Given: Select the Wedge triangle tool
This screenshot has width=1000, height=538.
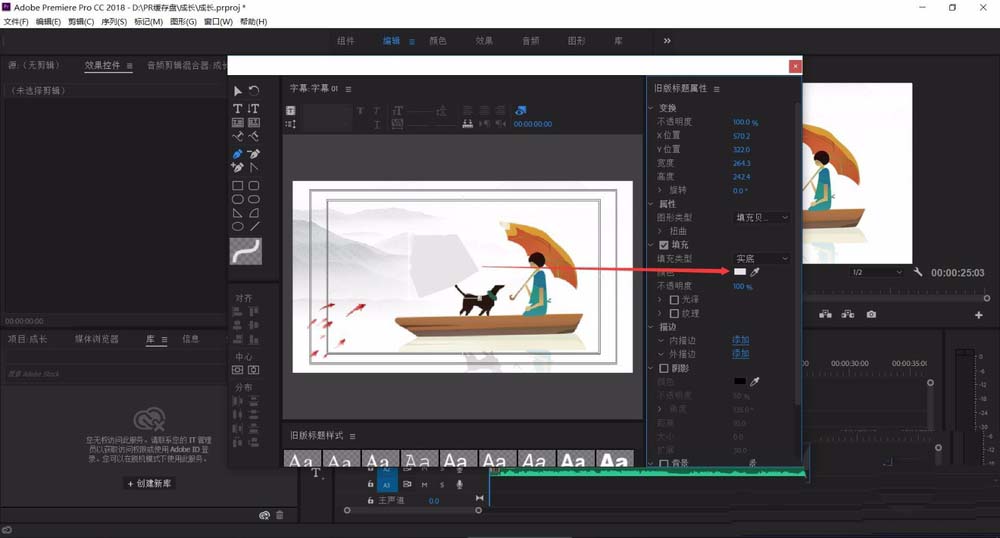Looking at the screenshot, I should tap(237, 213).
